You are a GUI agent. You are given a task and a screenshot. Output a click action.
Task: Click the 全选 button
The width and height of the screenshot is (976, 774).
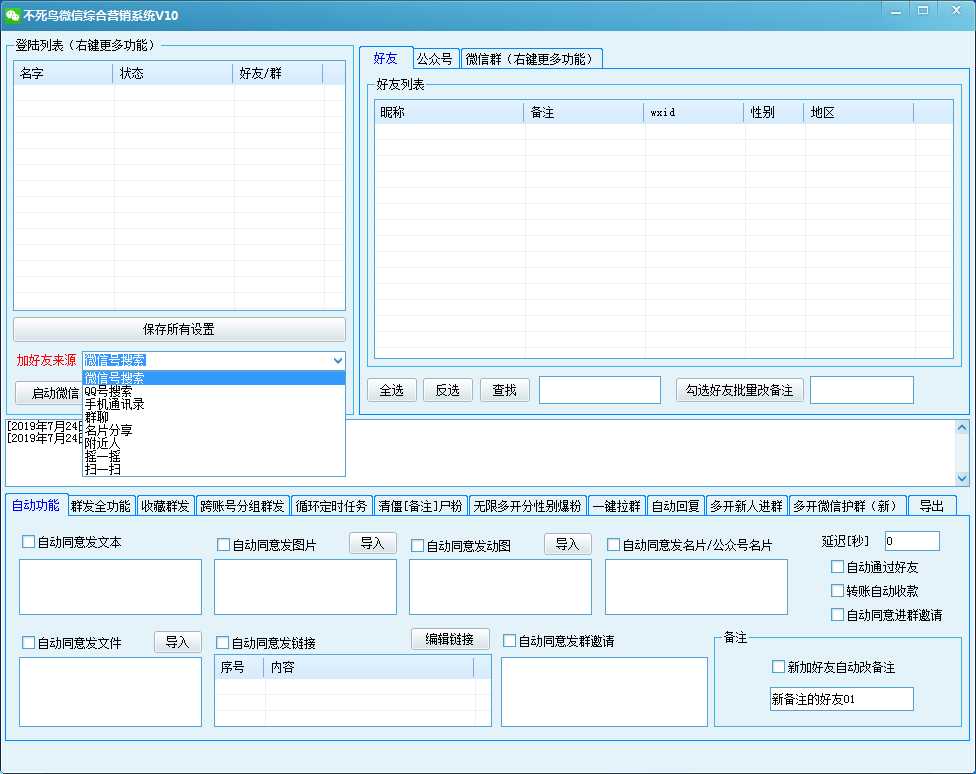(392, 390)
